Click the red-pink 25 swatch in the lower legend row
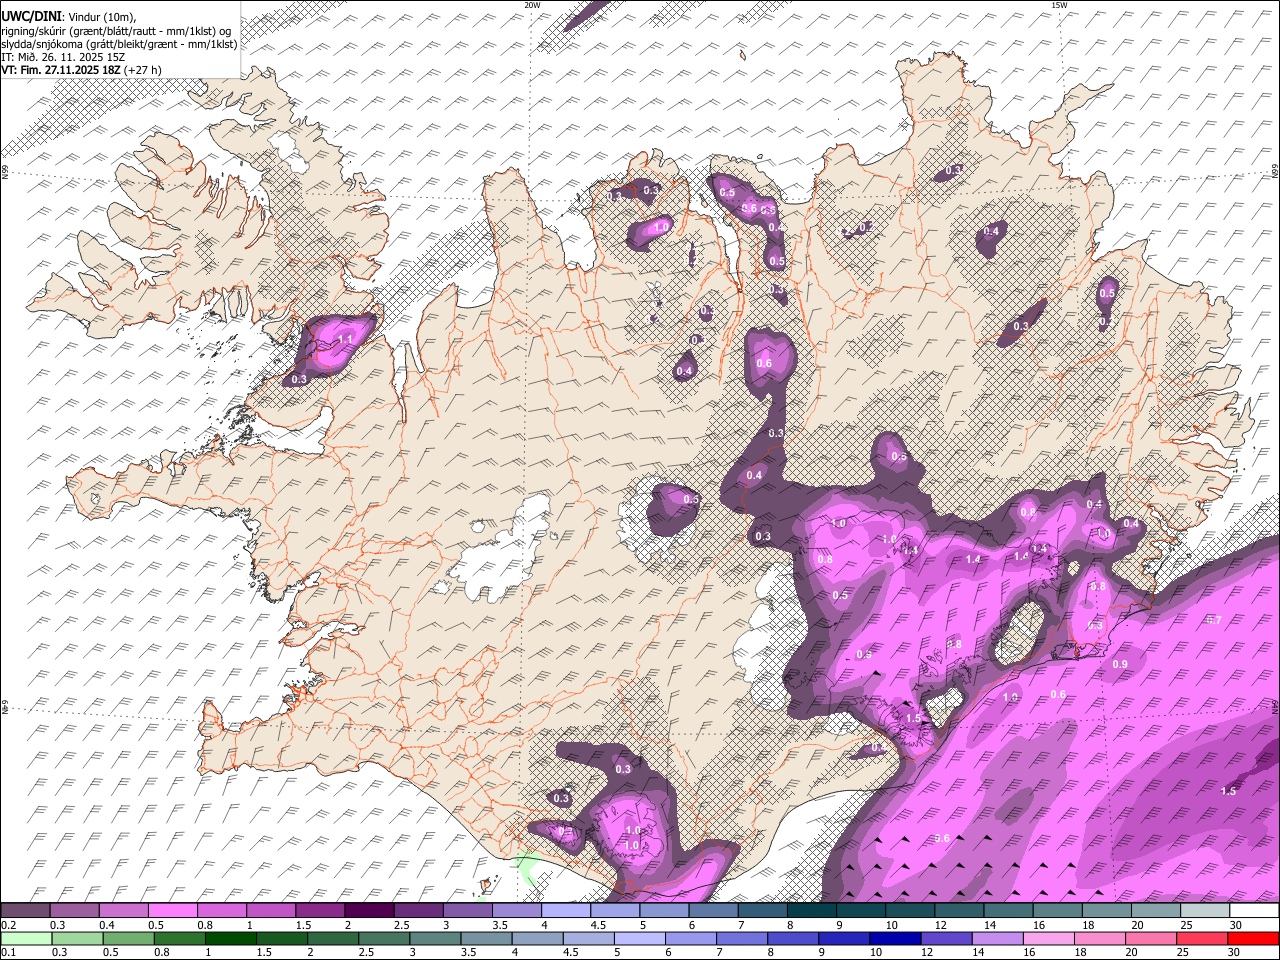 [x=1202, y=938]
